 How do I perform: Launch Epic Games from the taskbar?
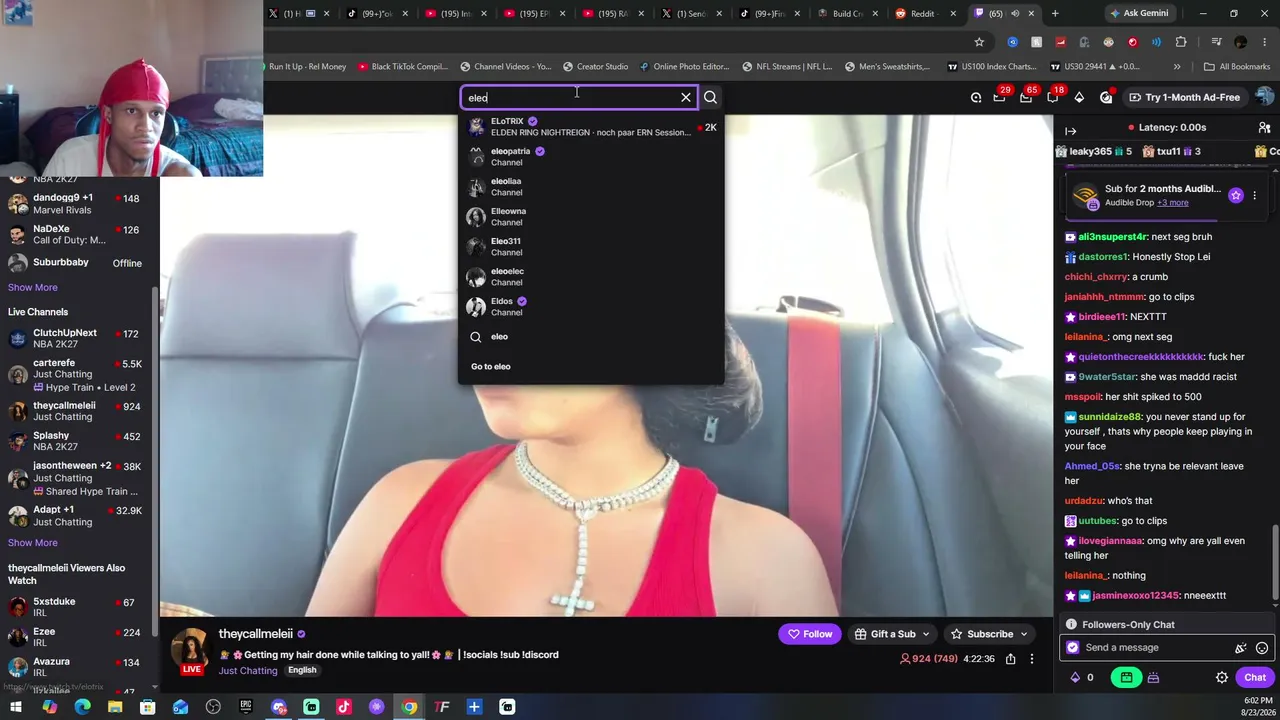(246, 707)
